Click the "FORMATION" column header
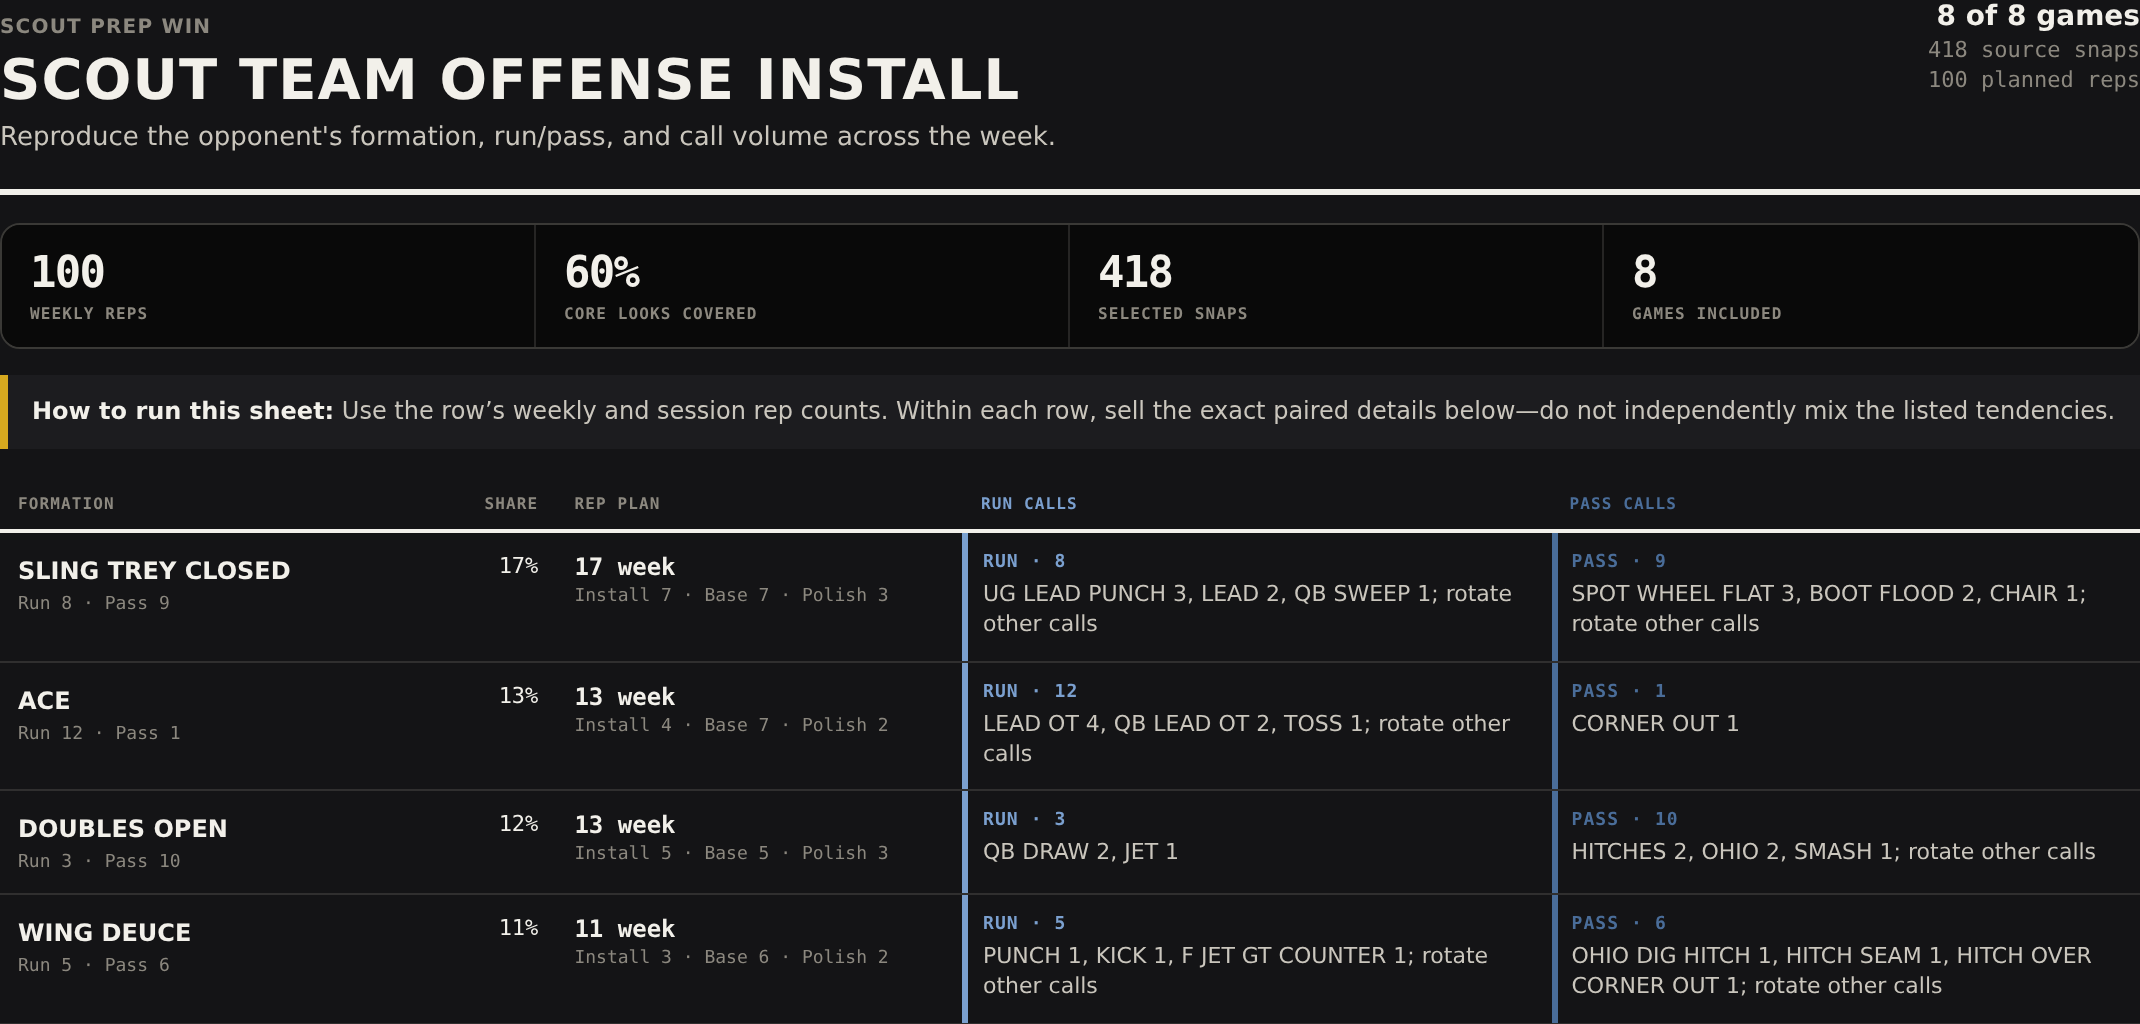This screenshot has height=1024, width=2140. (66, 504)
